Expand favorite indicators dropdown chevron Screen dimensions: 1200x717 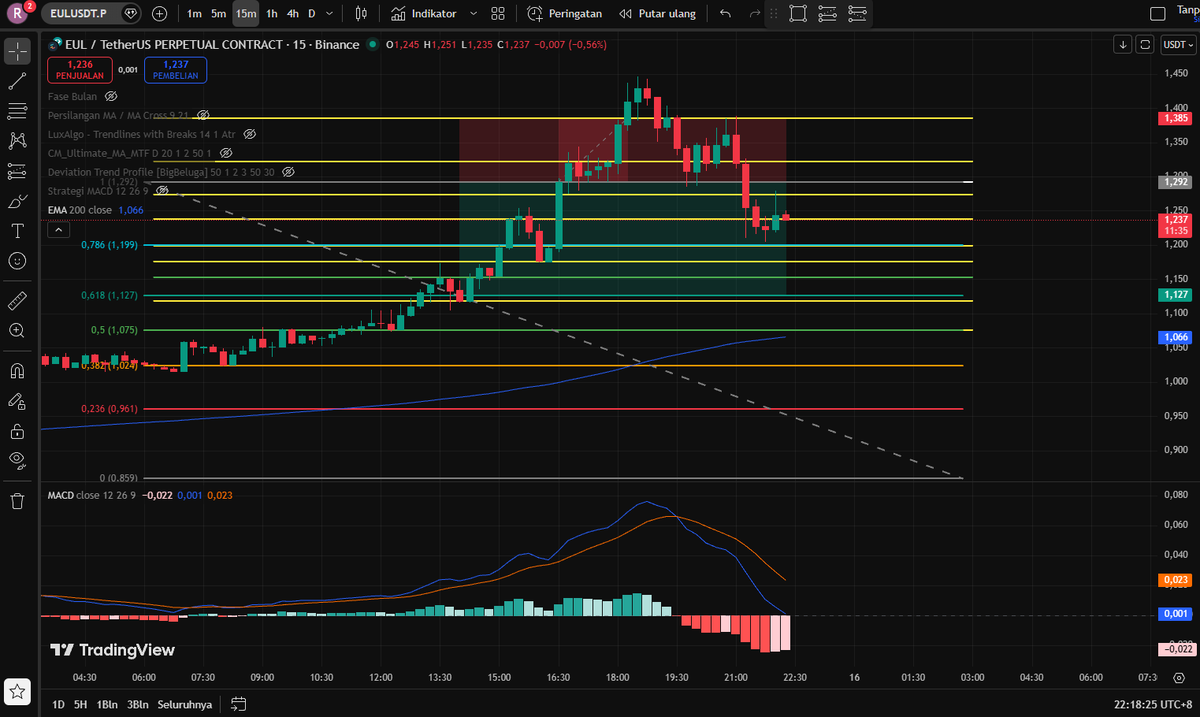pyautogui.click(x=473, y=14)
